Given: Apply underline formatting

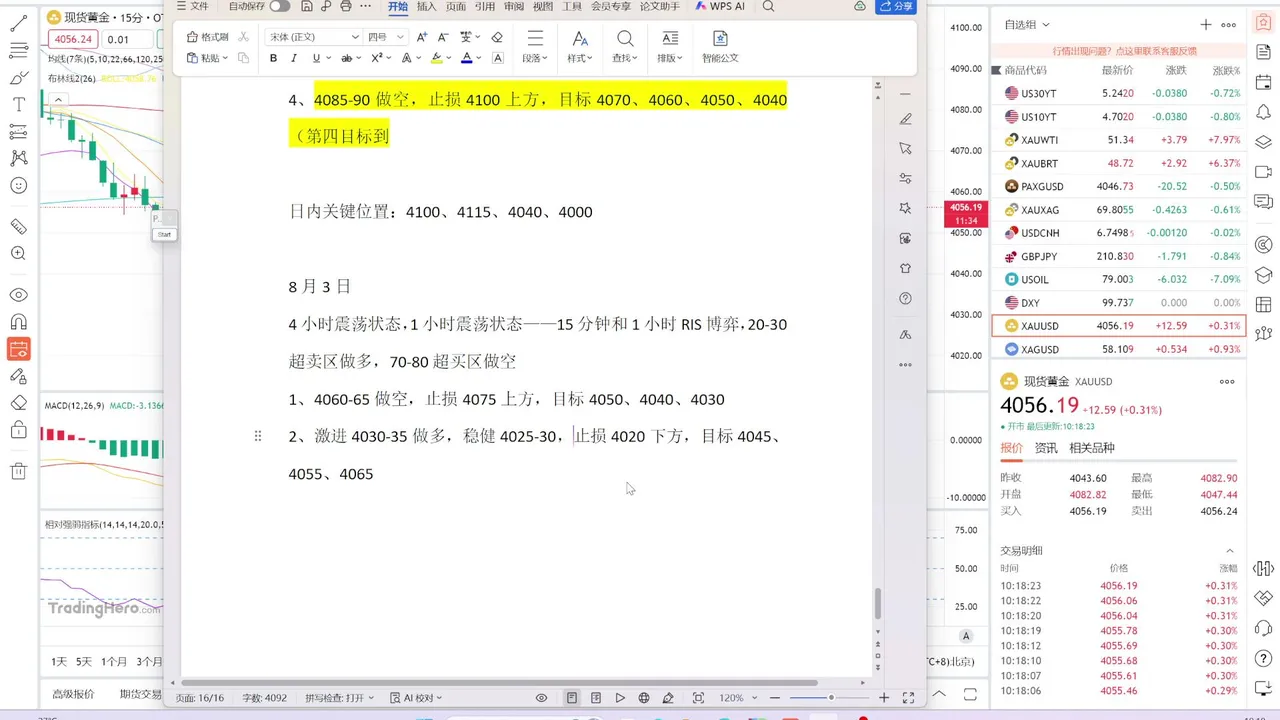Looking at the screenshot, I should (x=316, y=58).
